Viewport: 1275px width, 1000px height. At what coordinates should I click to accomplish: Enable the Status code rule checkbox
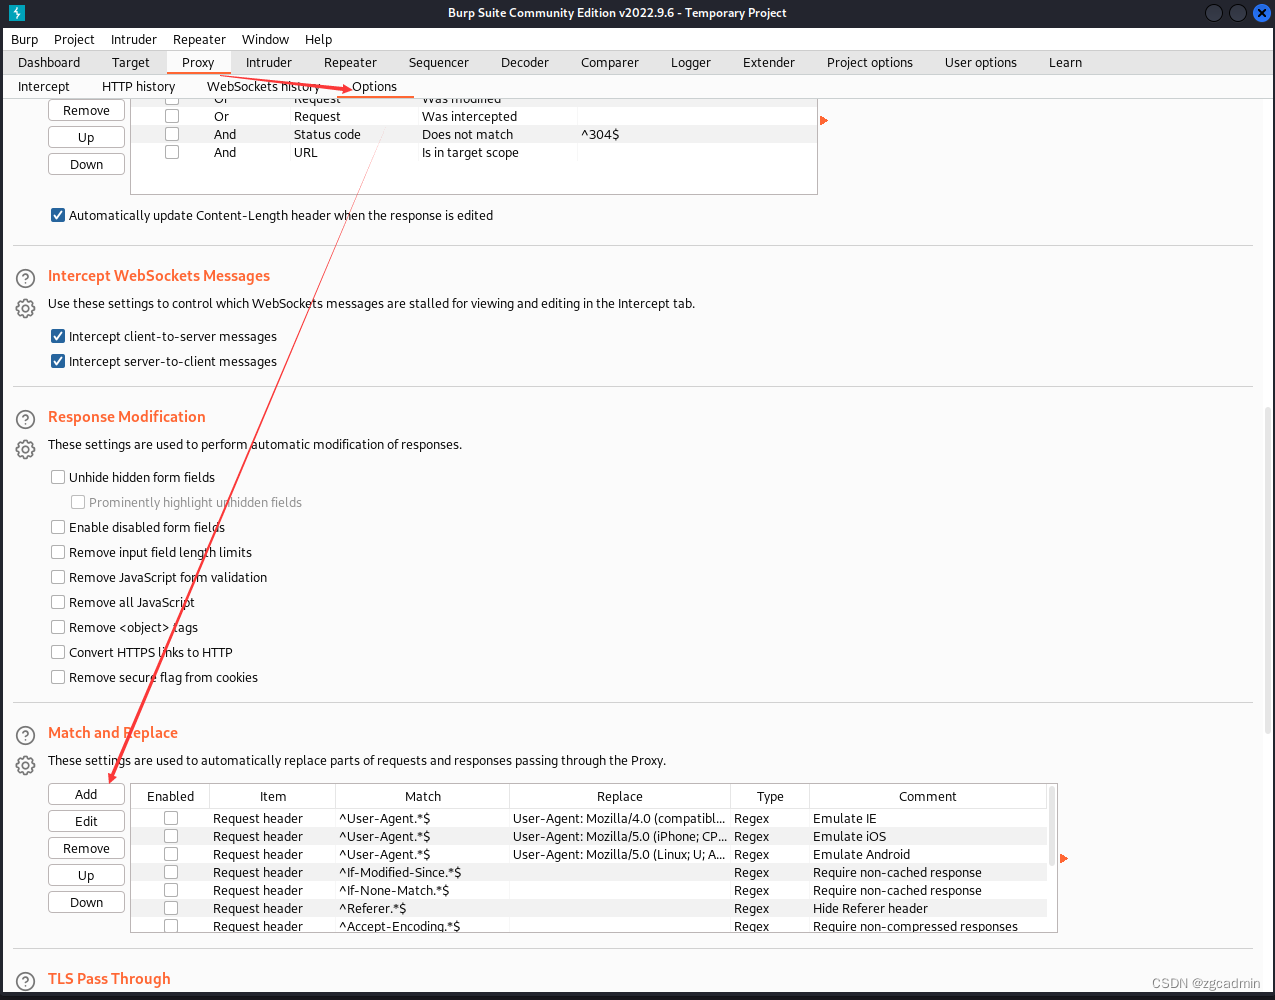tap(172, 134)
